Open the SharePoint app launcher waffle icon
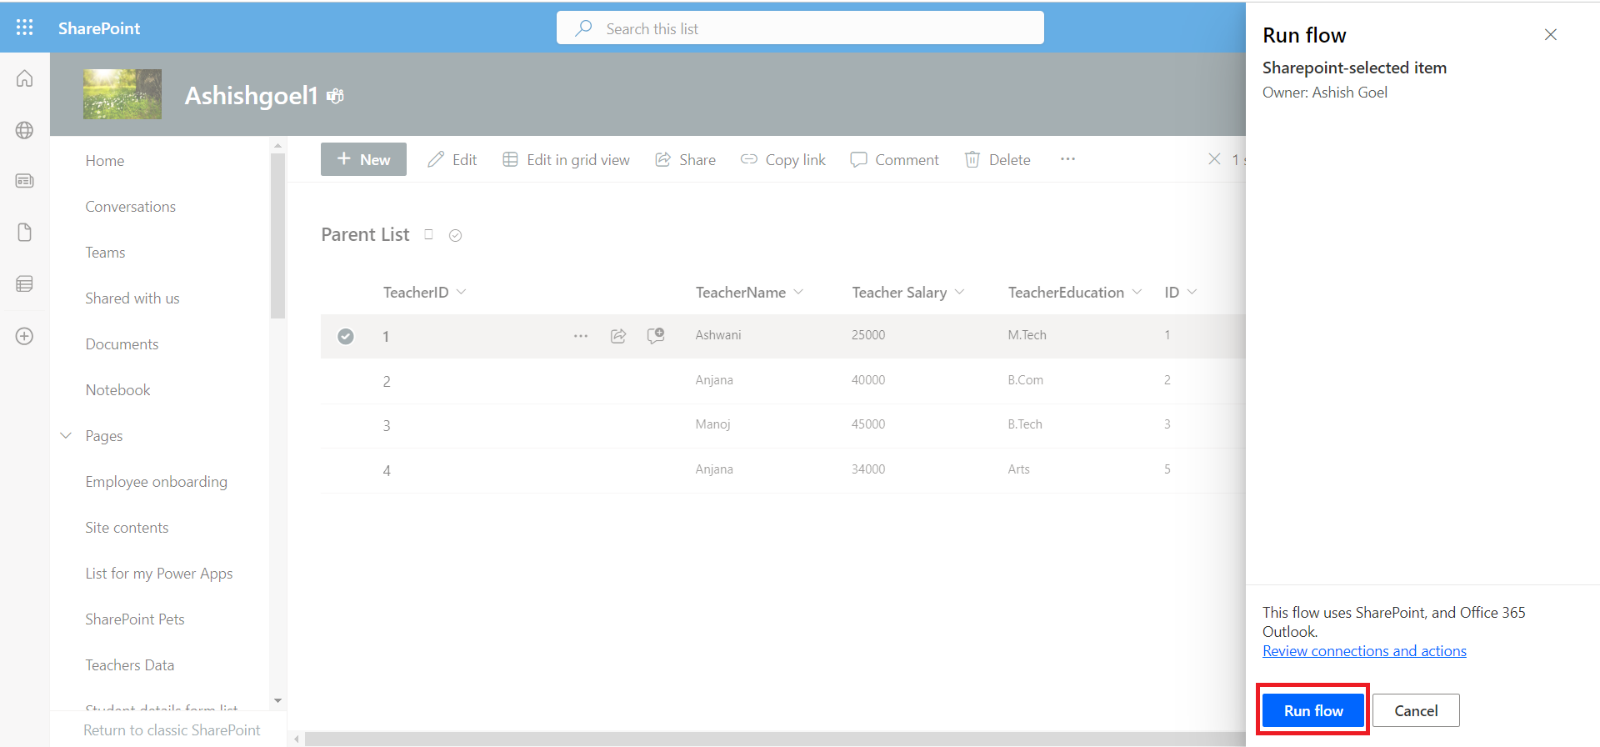 tap(25, 27)
